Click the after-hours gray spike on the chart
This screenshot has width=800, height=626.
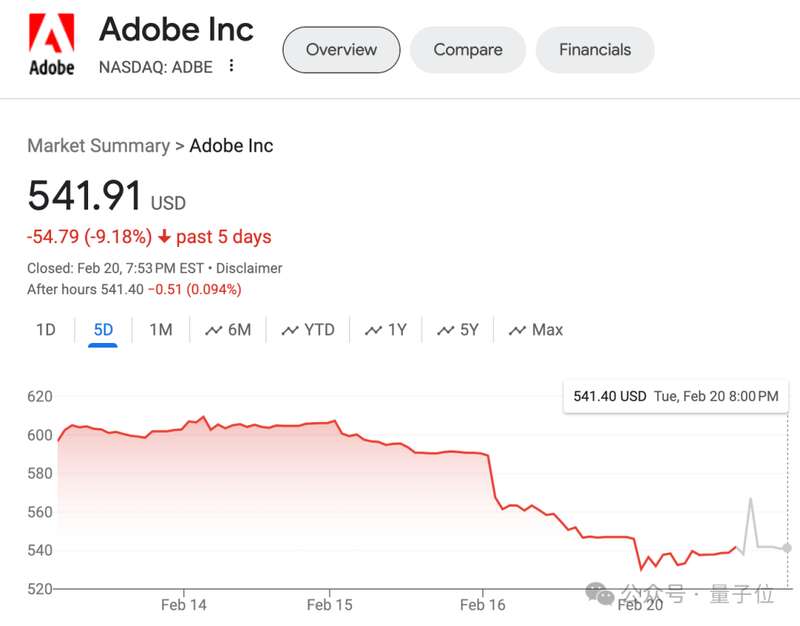click(x=750, y=500)
